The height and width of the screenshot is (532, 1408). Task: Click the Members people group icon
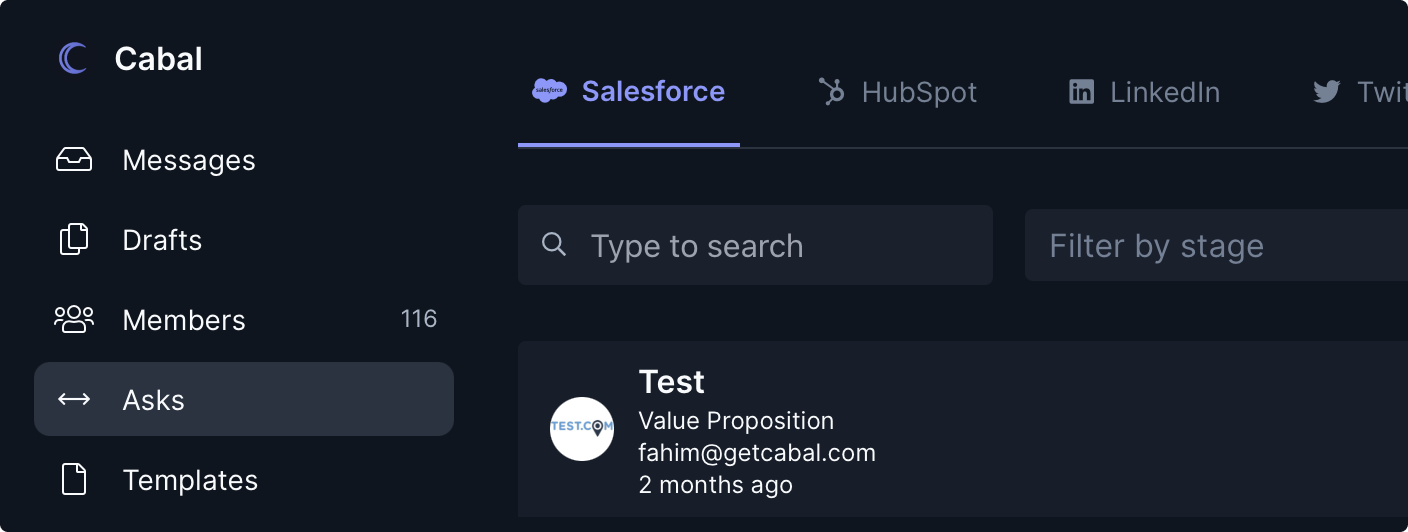(x=74, y=319)
